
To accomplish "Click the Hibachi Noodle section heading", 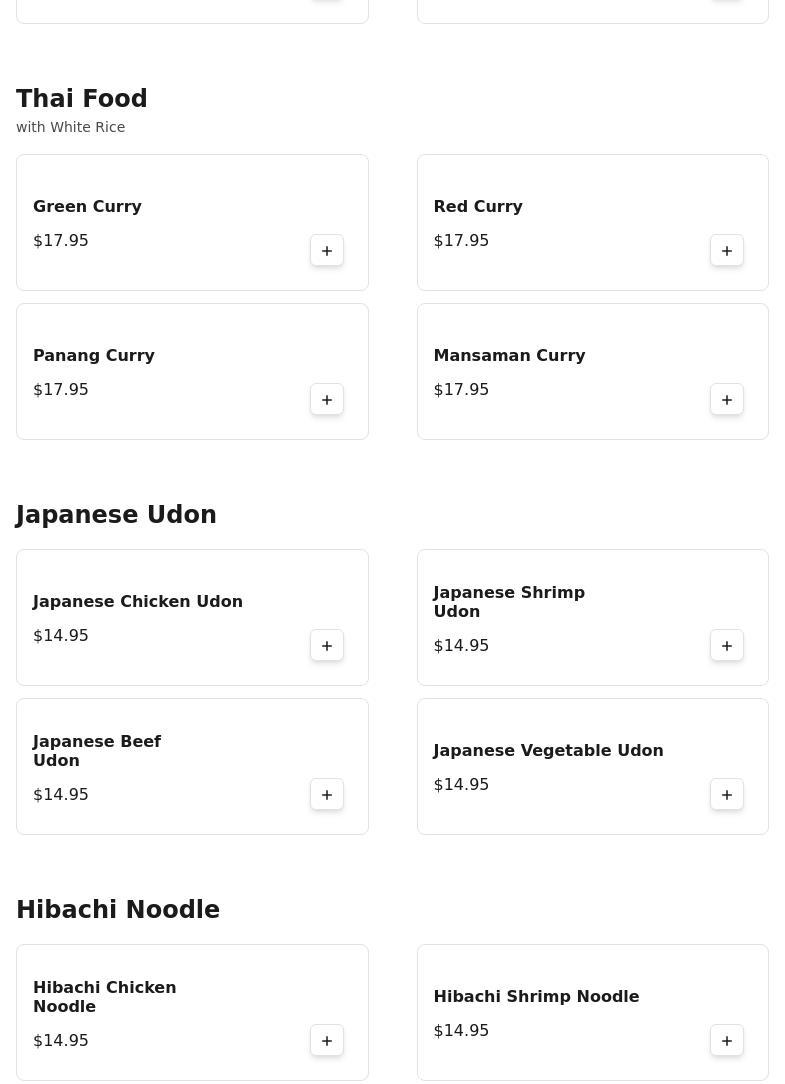I will (118, 909).
